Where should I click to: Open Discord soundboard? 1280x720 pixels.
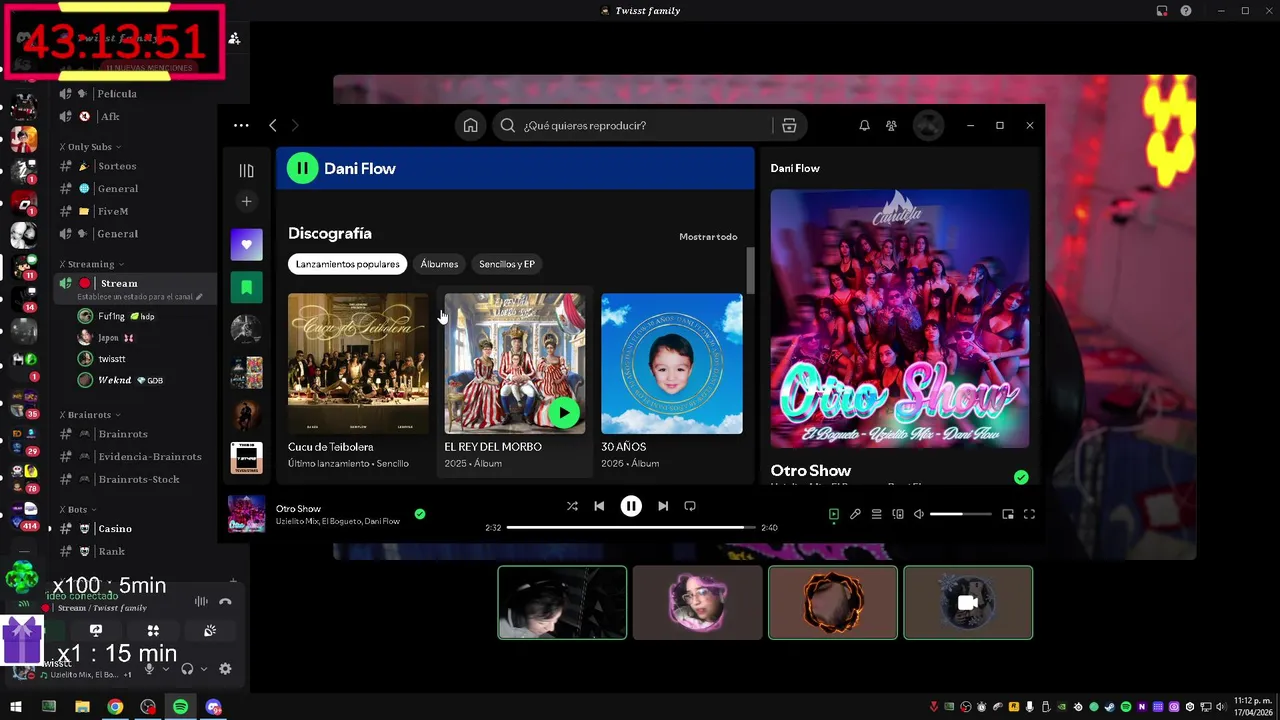[210, 631]
